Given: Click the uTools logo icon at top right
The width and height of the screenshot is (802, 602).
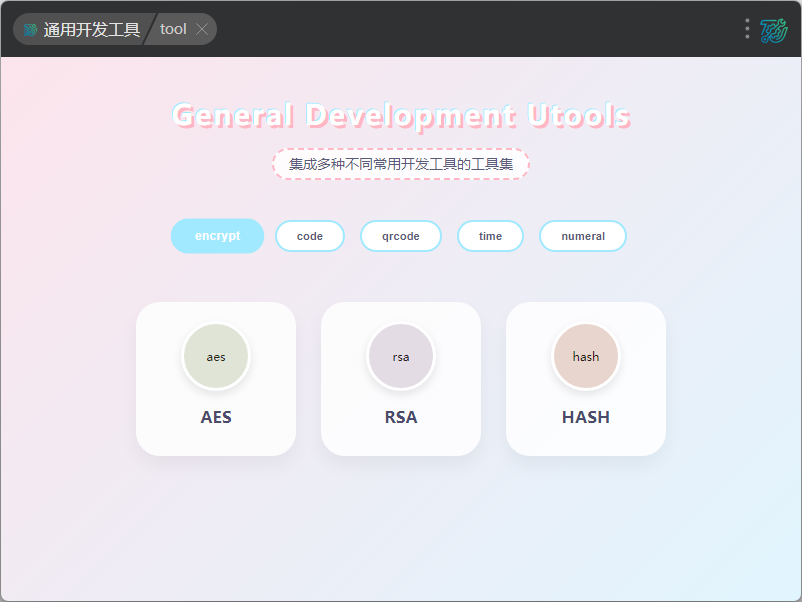Looking at the screenshot, I should coord(774,31).
